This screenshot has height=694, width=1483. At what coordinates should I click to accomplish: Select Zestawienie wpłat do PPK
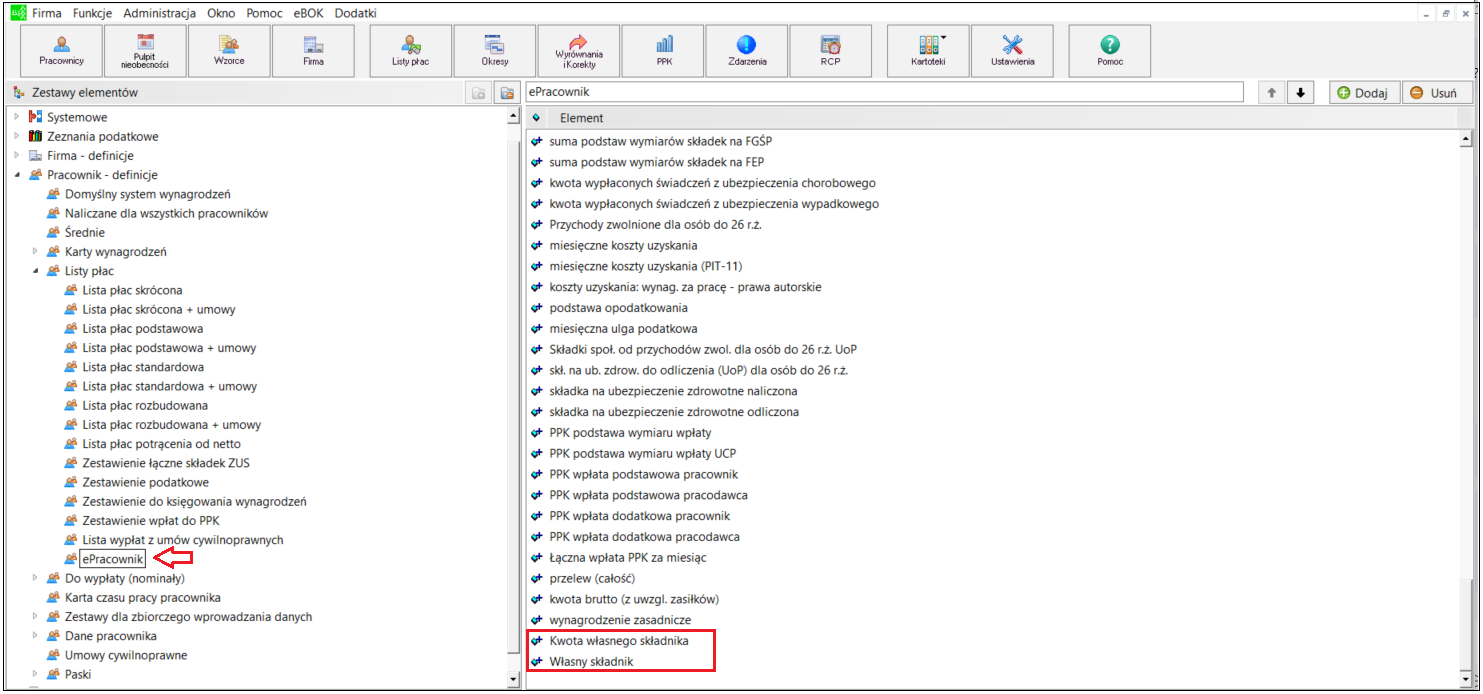pyautogui.click(x=150, y=521)
